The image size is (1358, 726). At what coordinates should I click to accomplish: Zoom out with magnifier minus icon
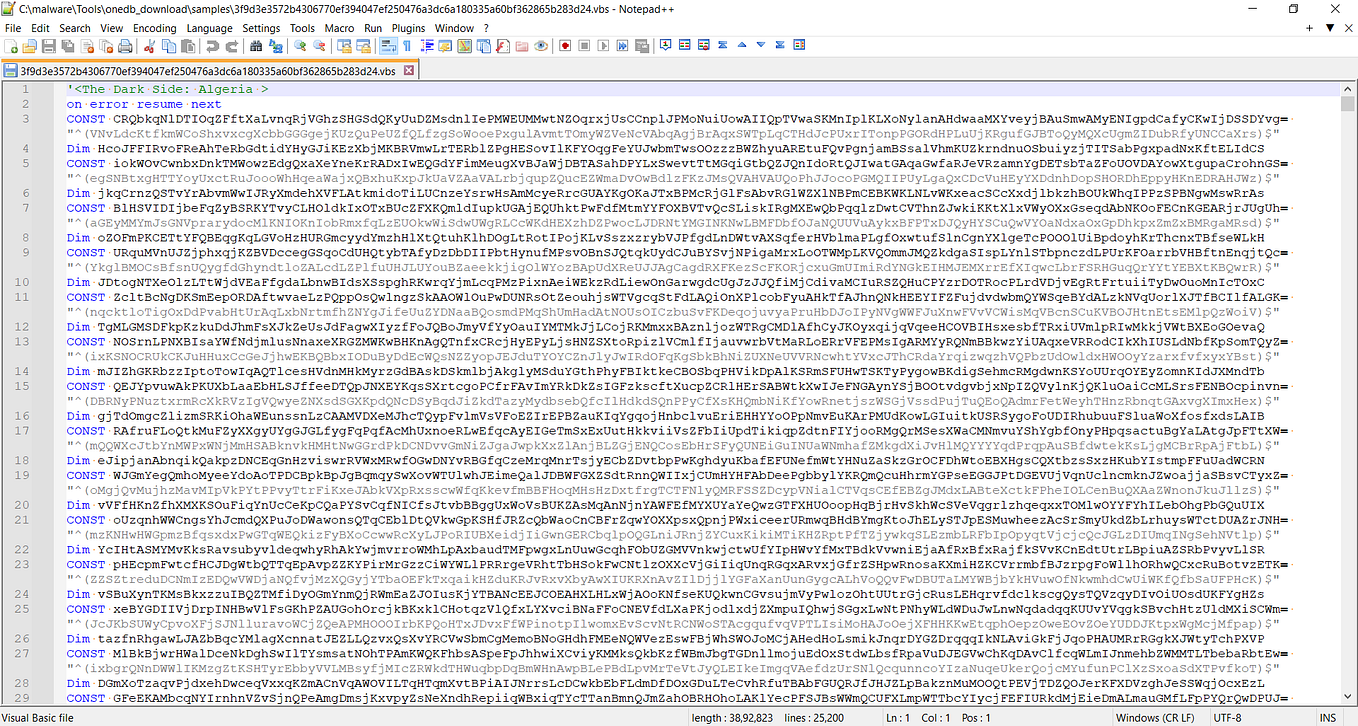tap(319, 46)
